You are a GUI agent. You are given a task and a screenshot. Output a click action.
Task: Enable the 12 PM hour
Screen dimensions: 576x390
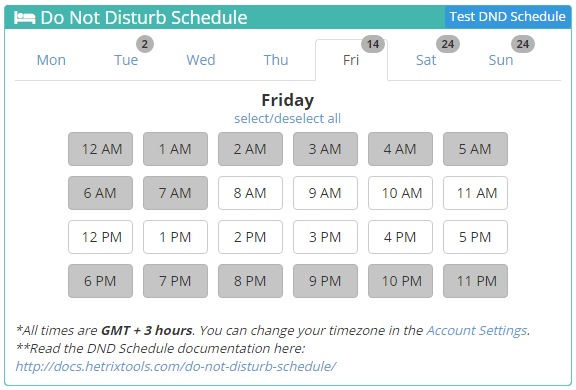click(x=100, y=237)
